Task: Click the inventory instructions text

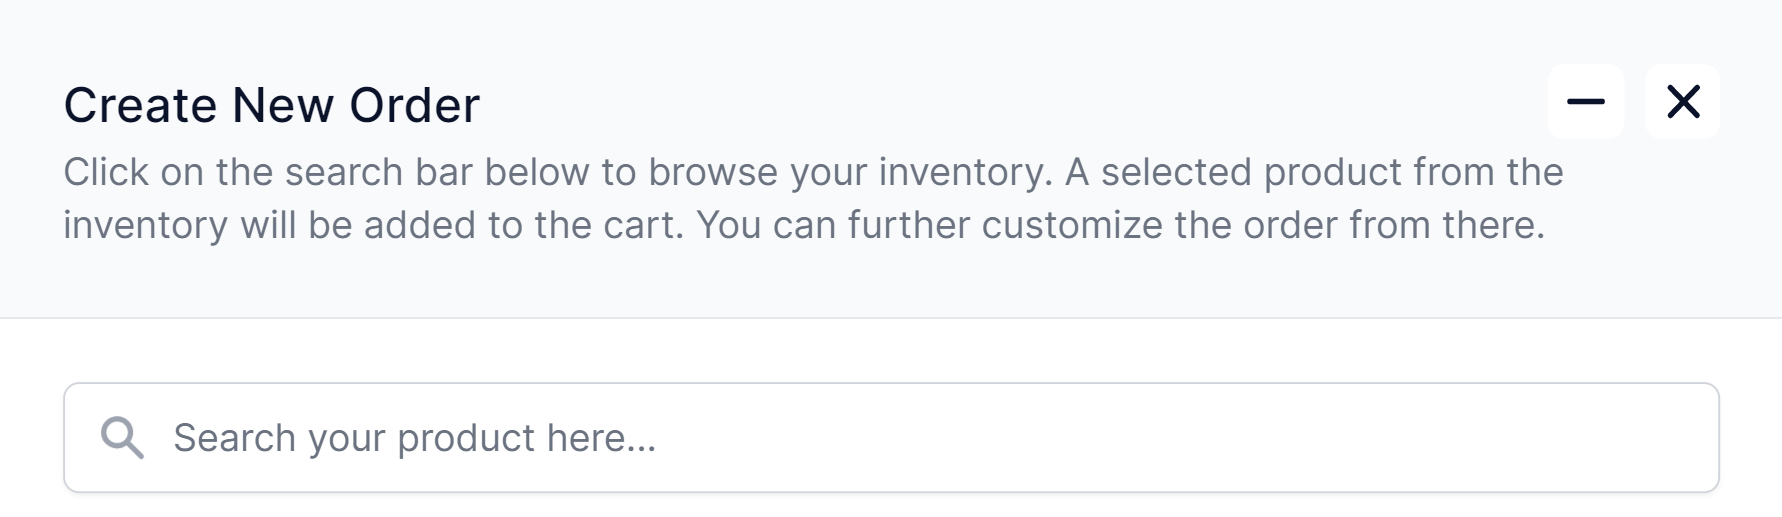Action: [x=812, y=199]
